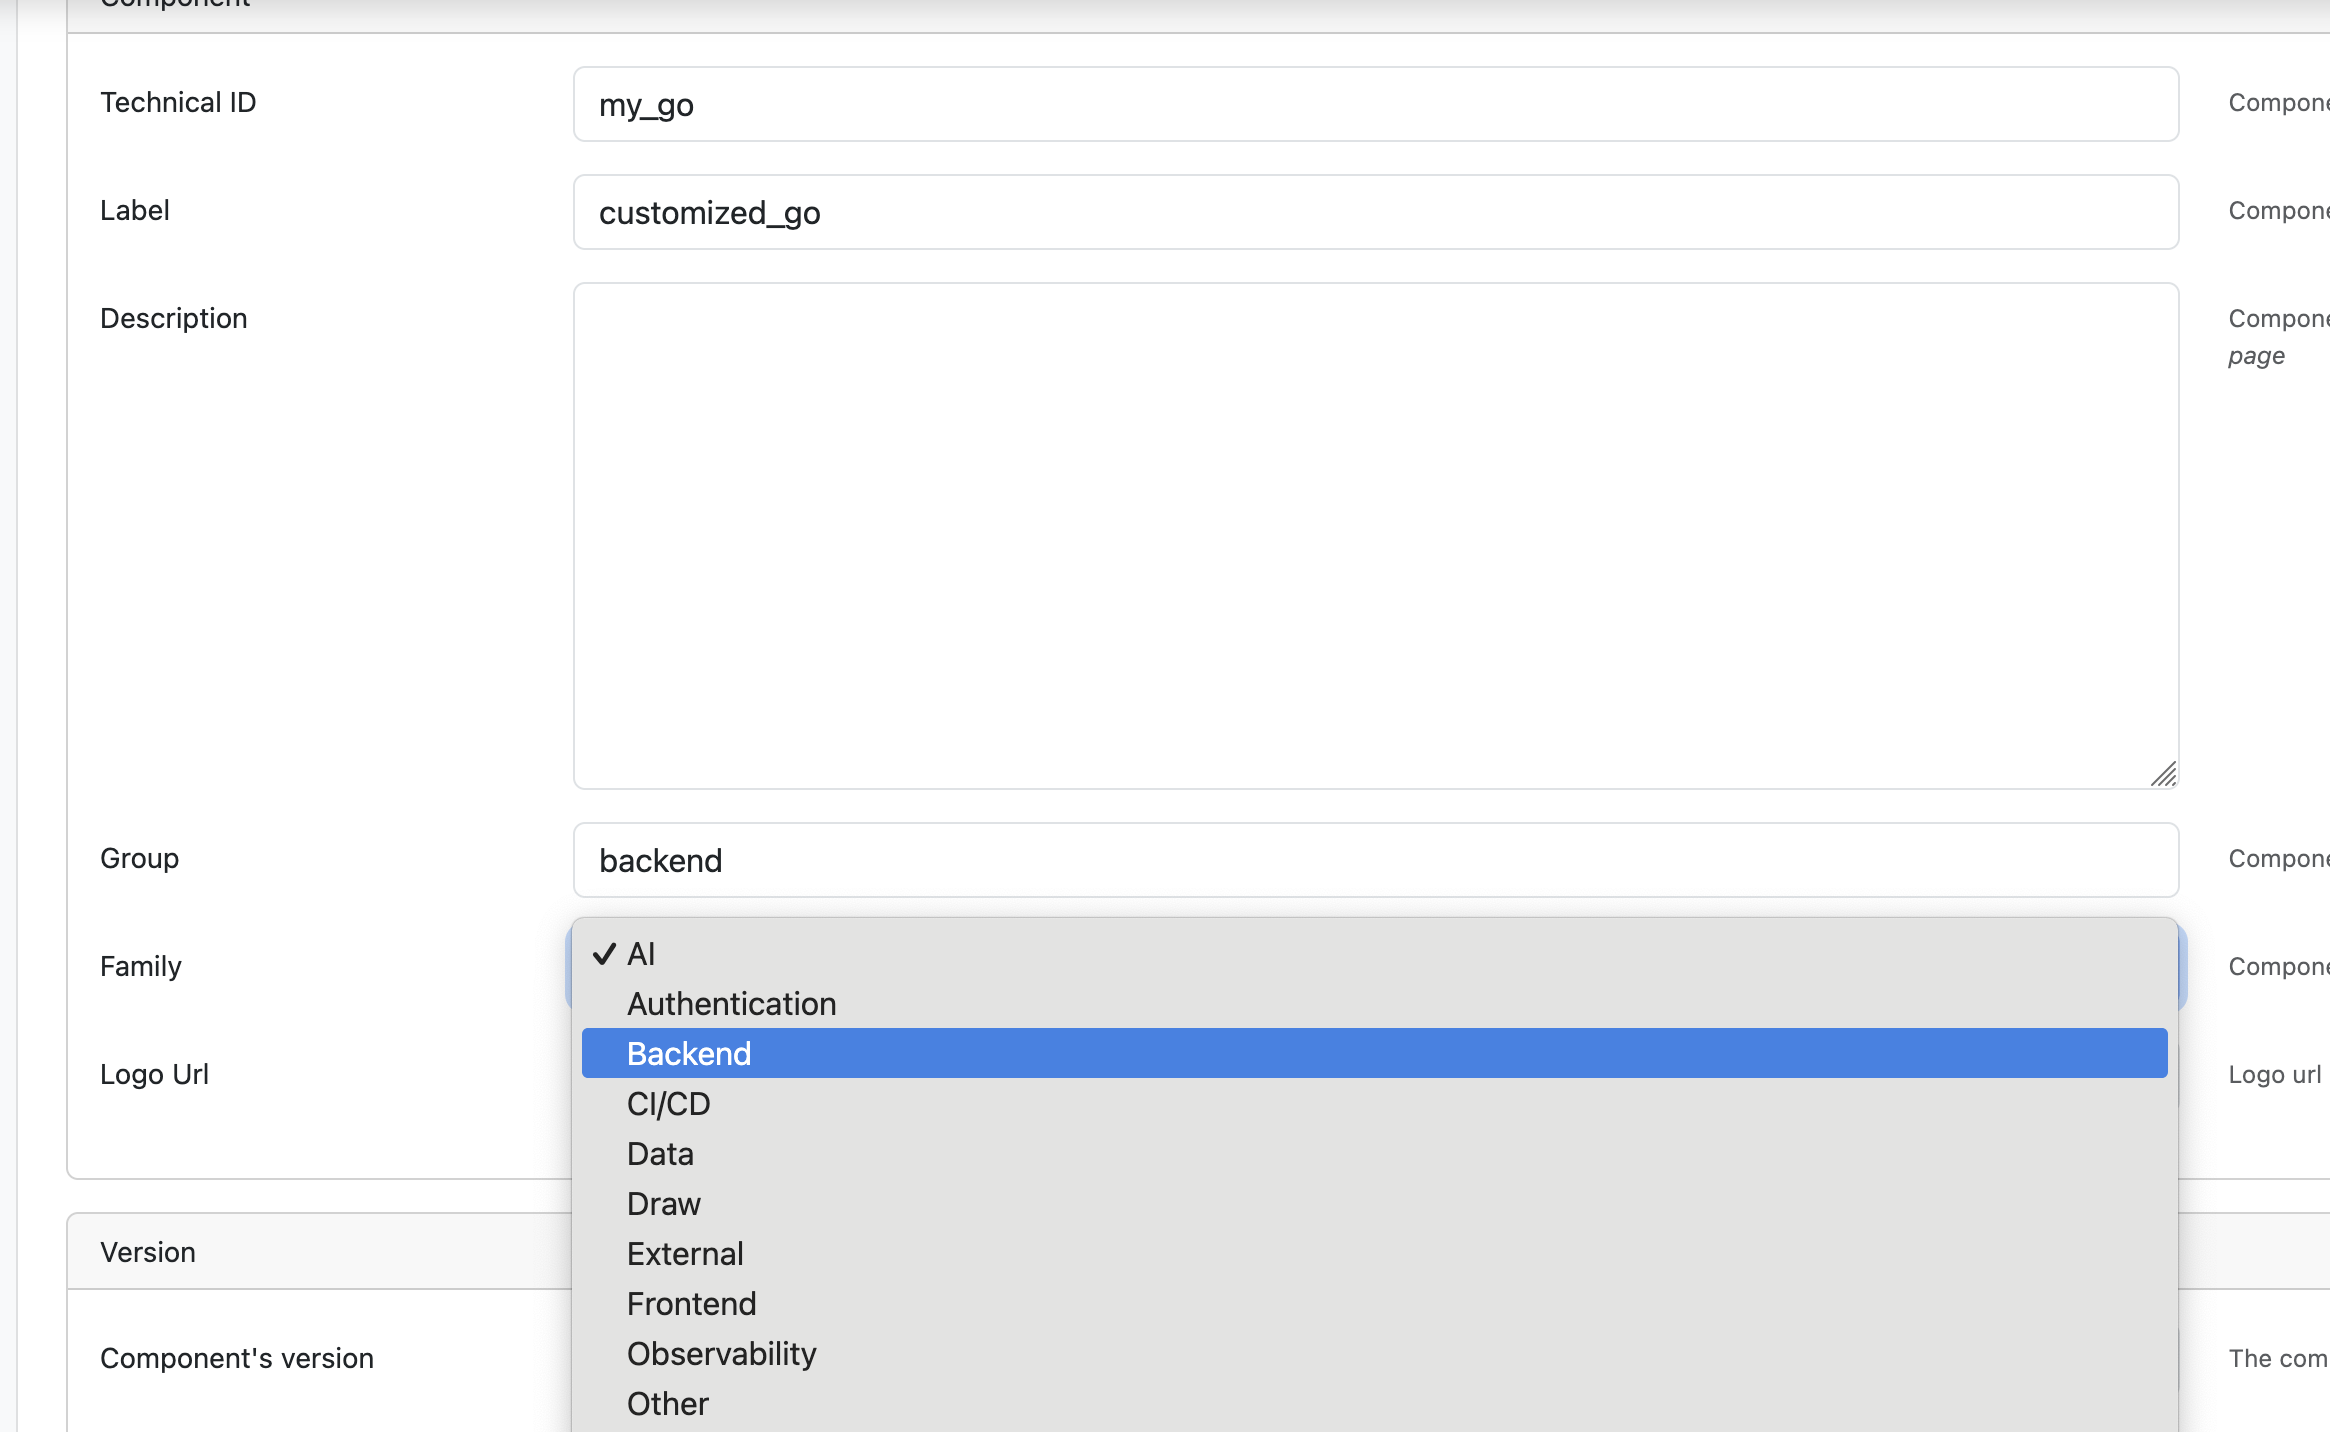This screenshot has width=2330, height=1432.
Task: Click the Label field containing customized_go
Action: (x=1375, y=212)
